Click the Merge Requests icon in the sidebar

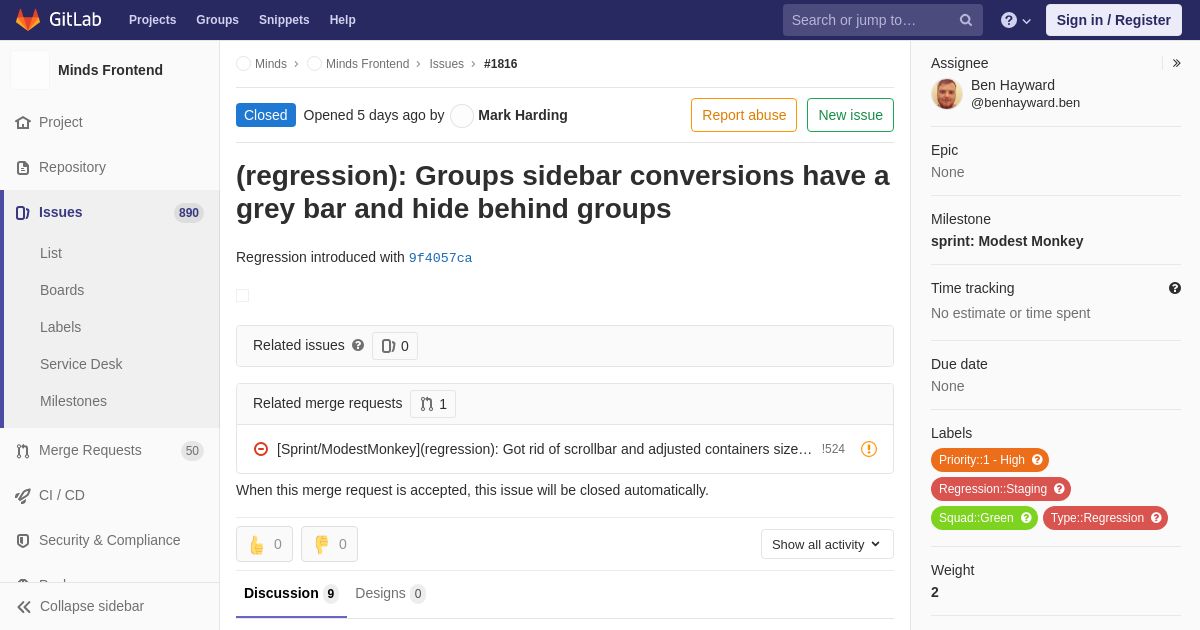[x=23, y=450]
